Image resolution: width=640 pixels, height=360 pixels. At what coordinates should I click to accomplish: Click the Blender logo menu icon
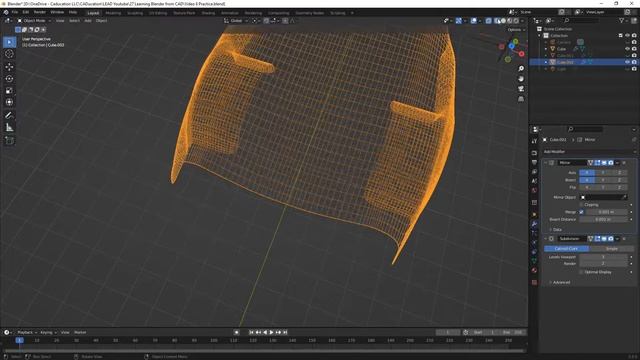click(x=6, y=12)
